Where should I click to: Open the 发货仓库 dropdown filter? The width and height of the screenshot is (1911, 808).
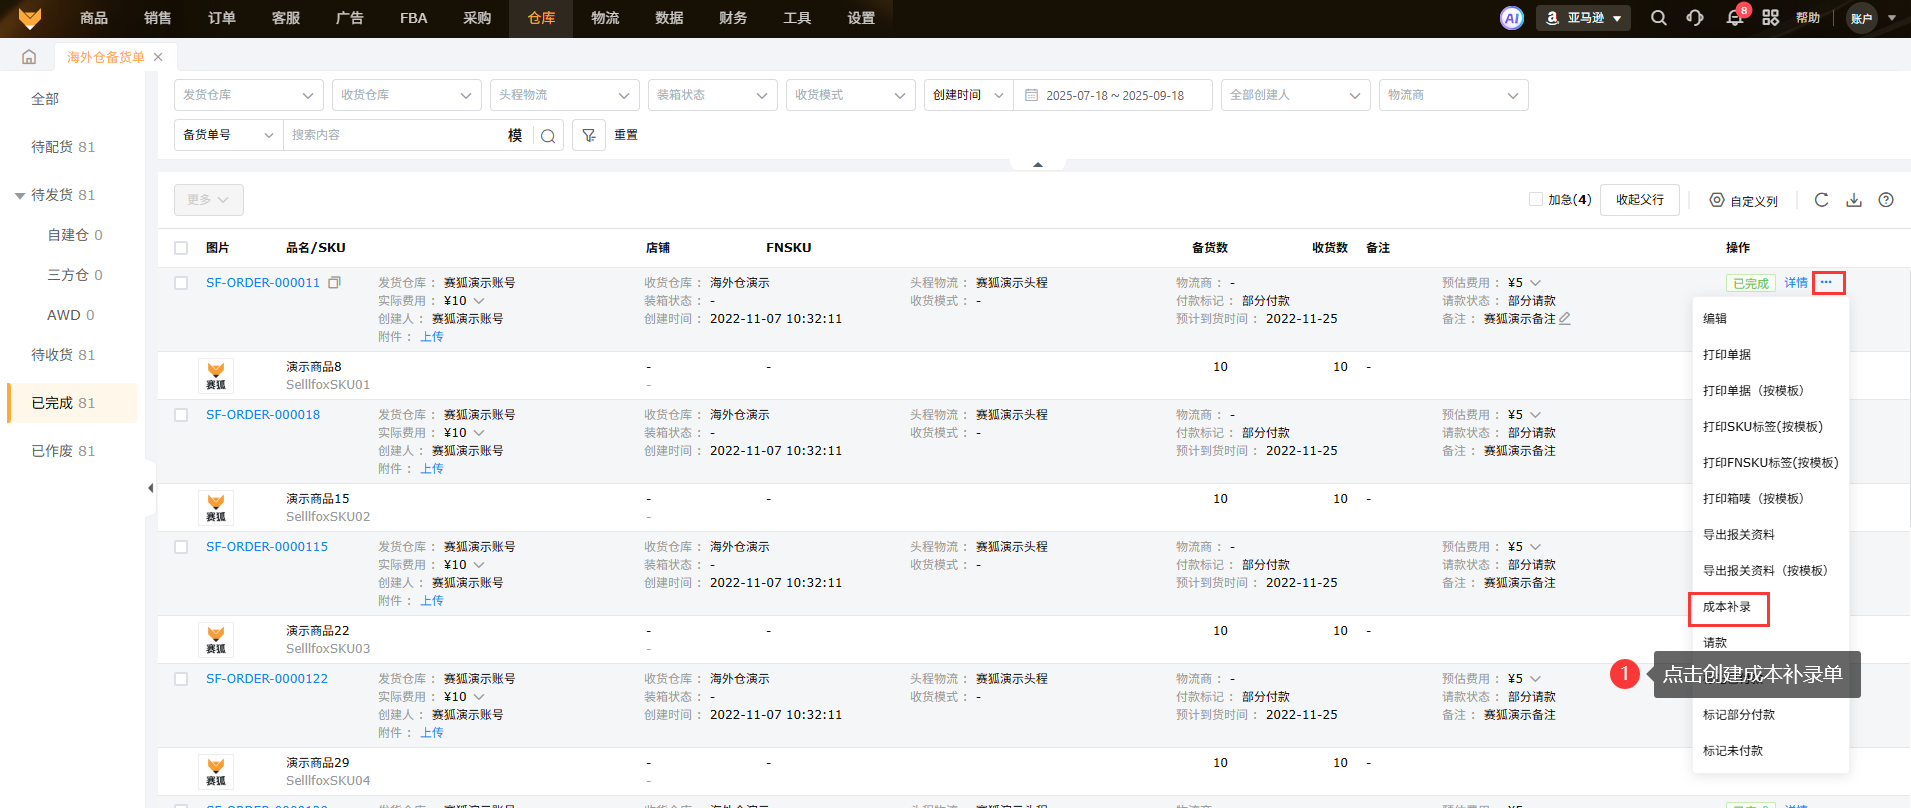tap(248, 95)
